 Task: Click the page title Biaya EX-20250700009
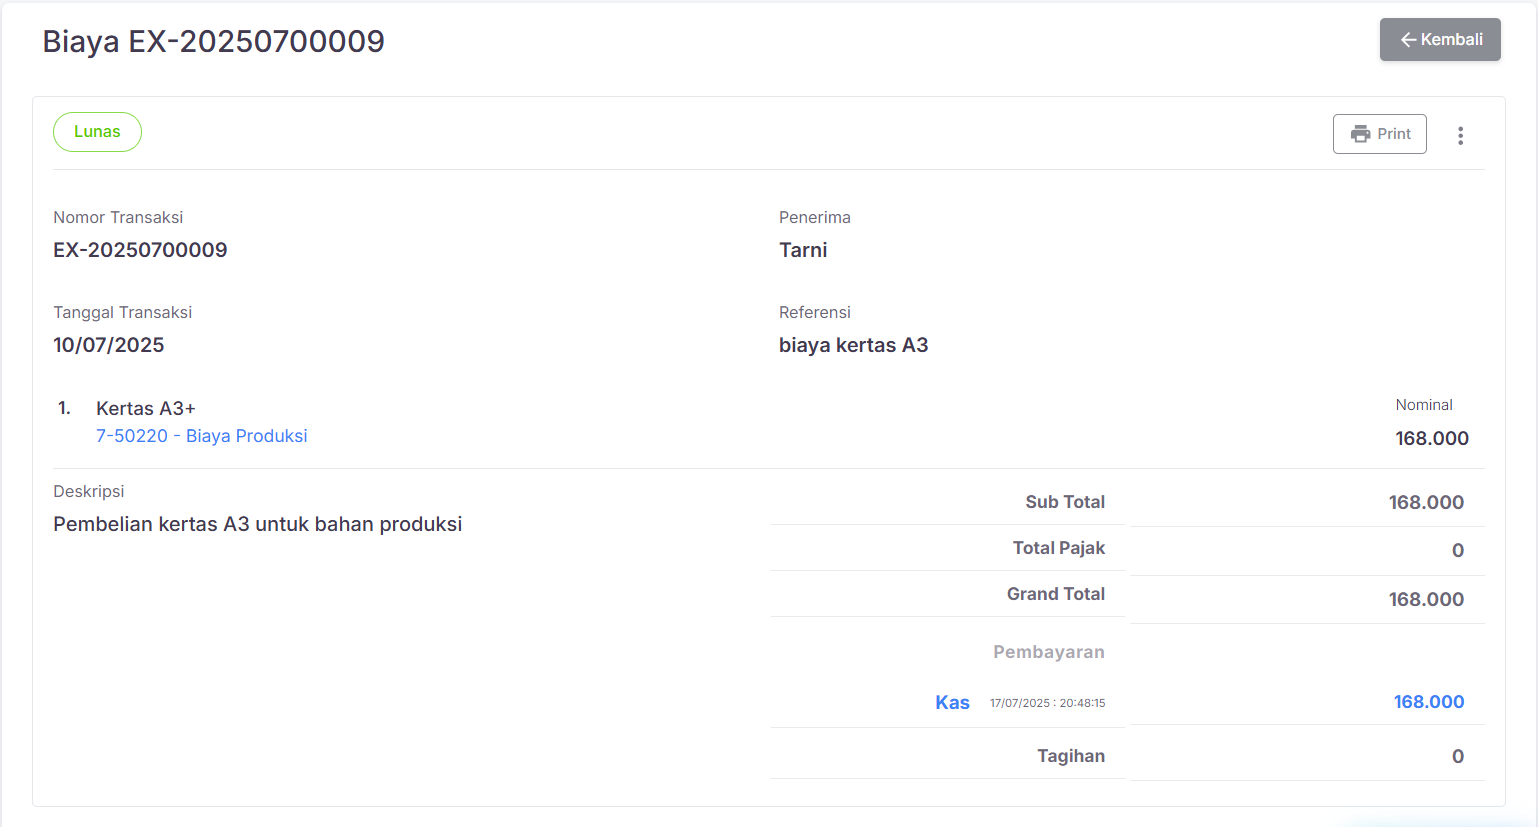point(213,41)
